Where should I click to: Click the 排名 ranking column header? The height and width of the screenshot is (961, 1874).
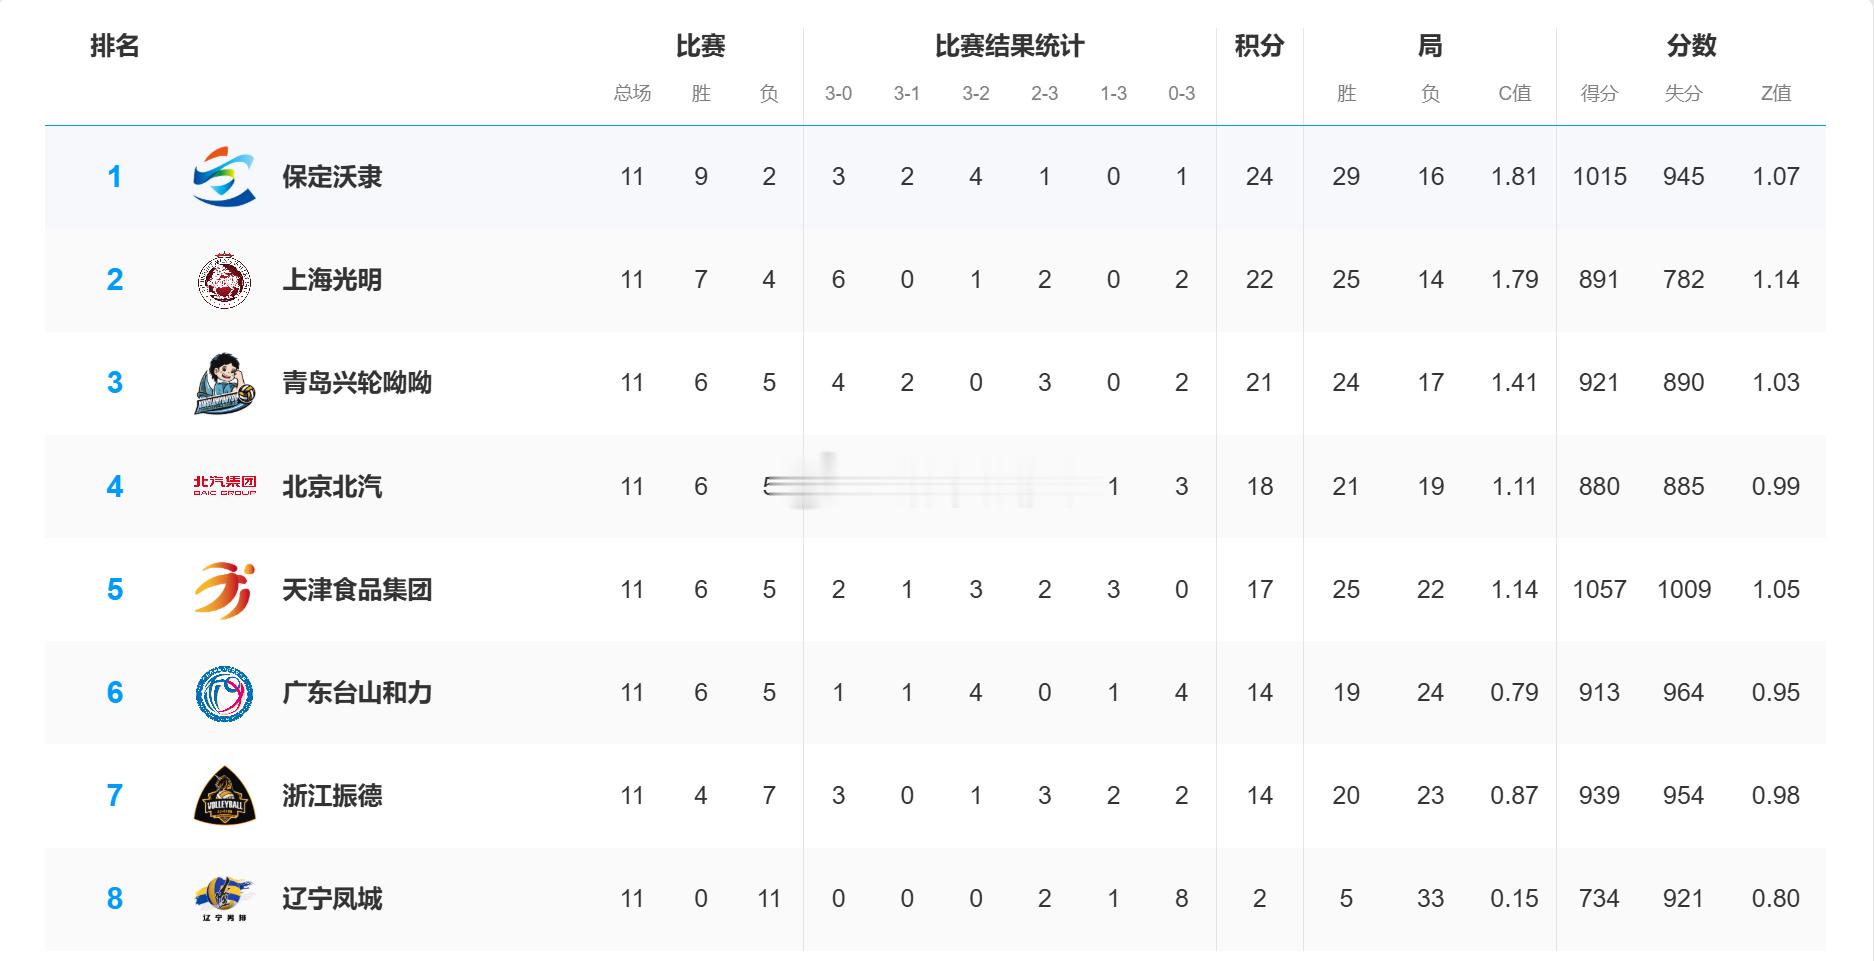pyautogui.click(x=115, y=46)
